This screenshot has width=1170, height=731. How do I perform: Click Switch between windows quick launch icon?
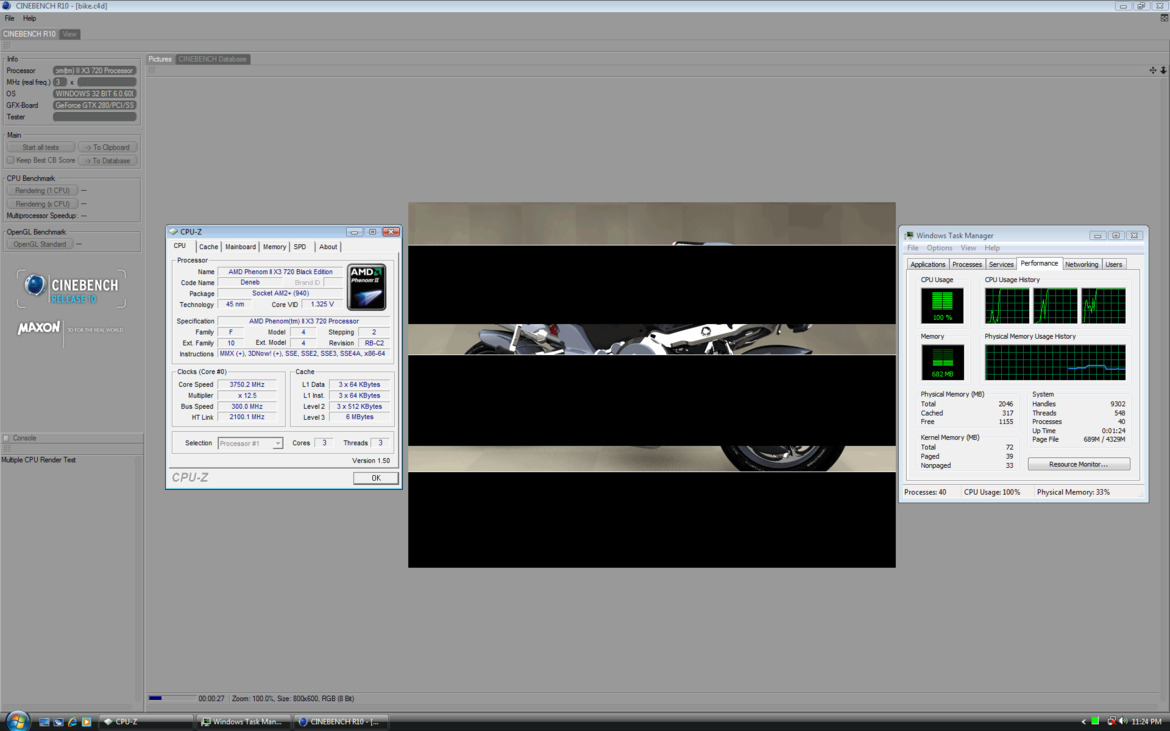pos(58,722)
